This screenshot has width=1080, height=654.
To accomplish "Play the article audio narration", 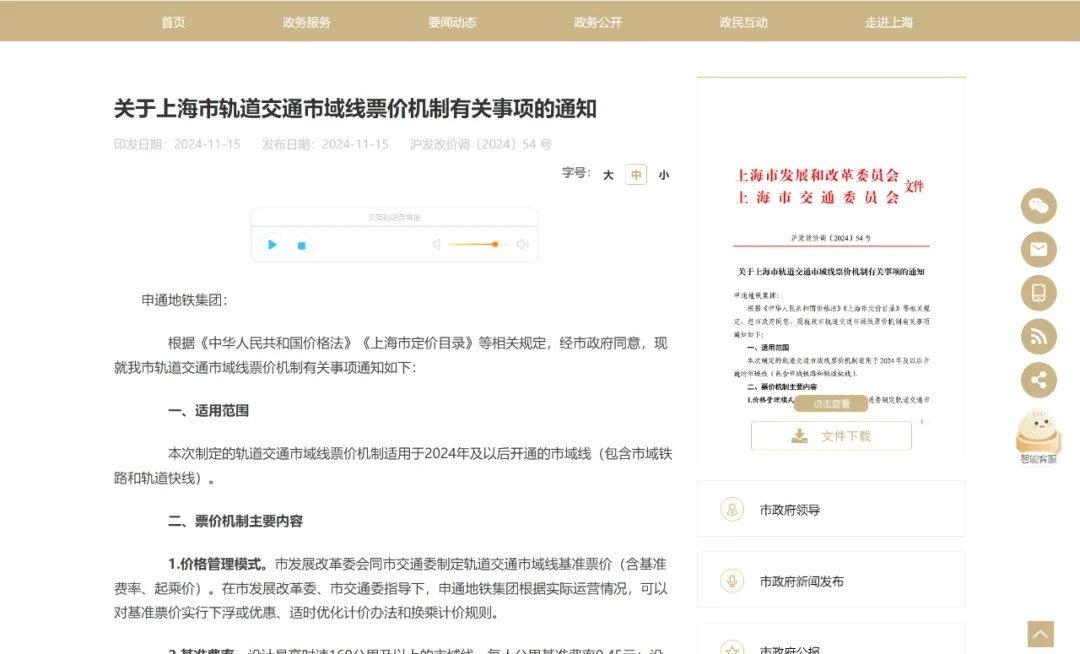I will point(271,243).
